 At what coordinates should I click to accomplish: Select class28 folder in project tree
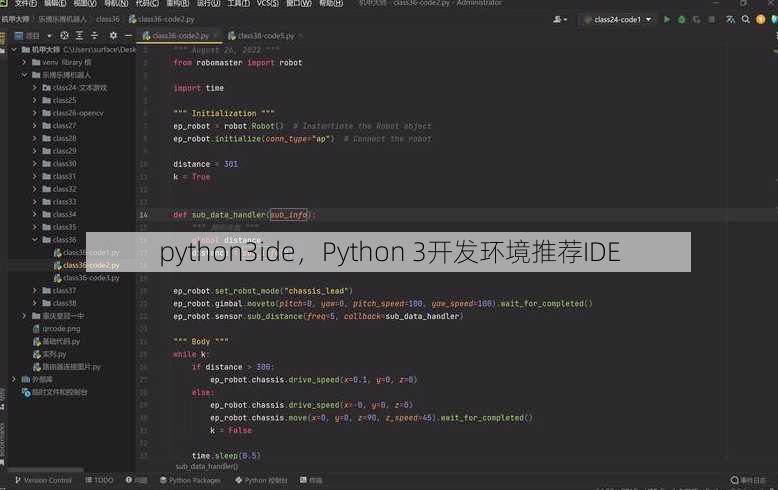[x=60, y=138]
